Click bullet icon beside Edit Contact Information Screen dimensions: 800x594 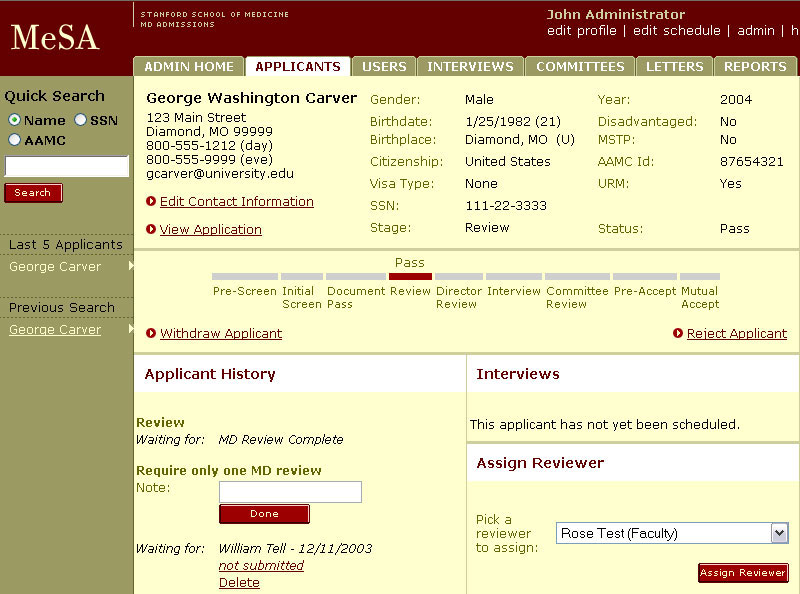point(151,202)
